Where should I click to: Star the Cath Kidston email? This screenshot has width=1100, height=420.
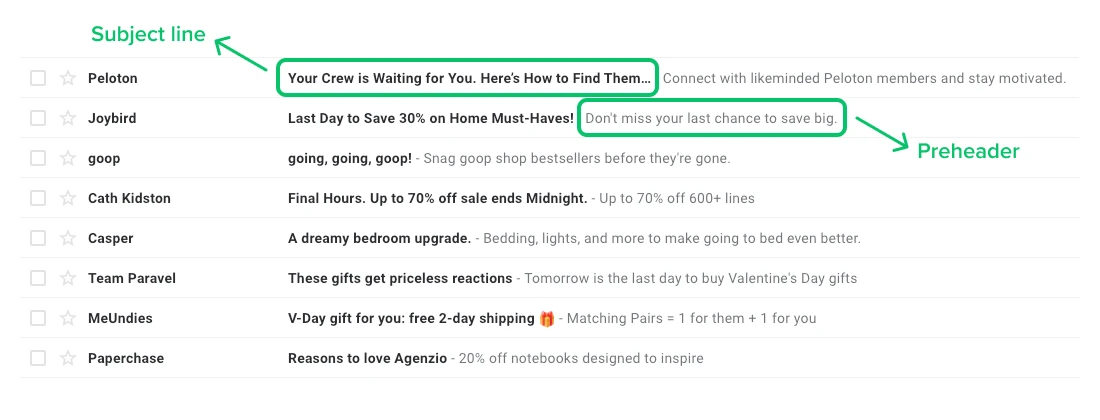click(68, 198)
